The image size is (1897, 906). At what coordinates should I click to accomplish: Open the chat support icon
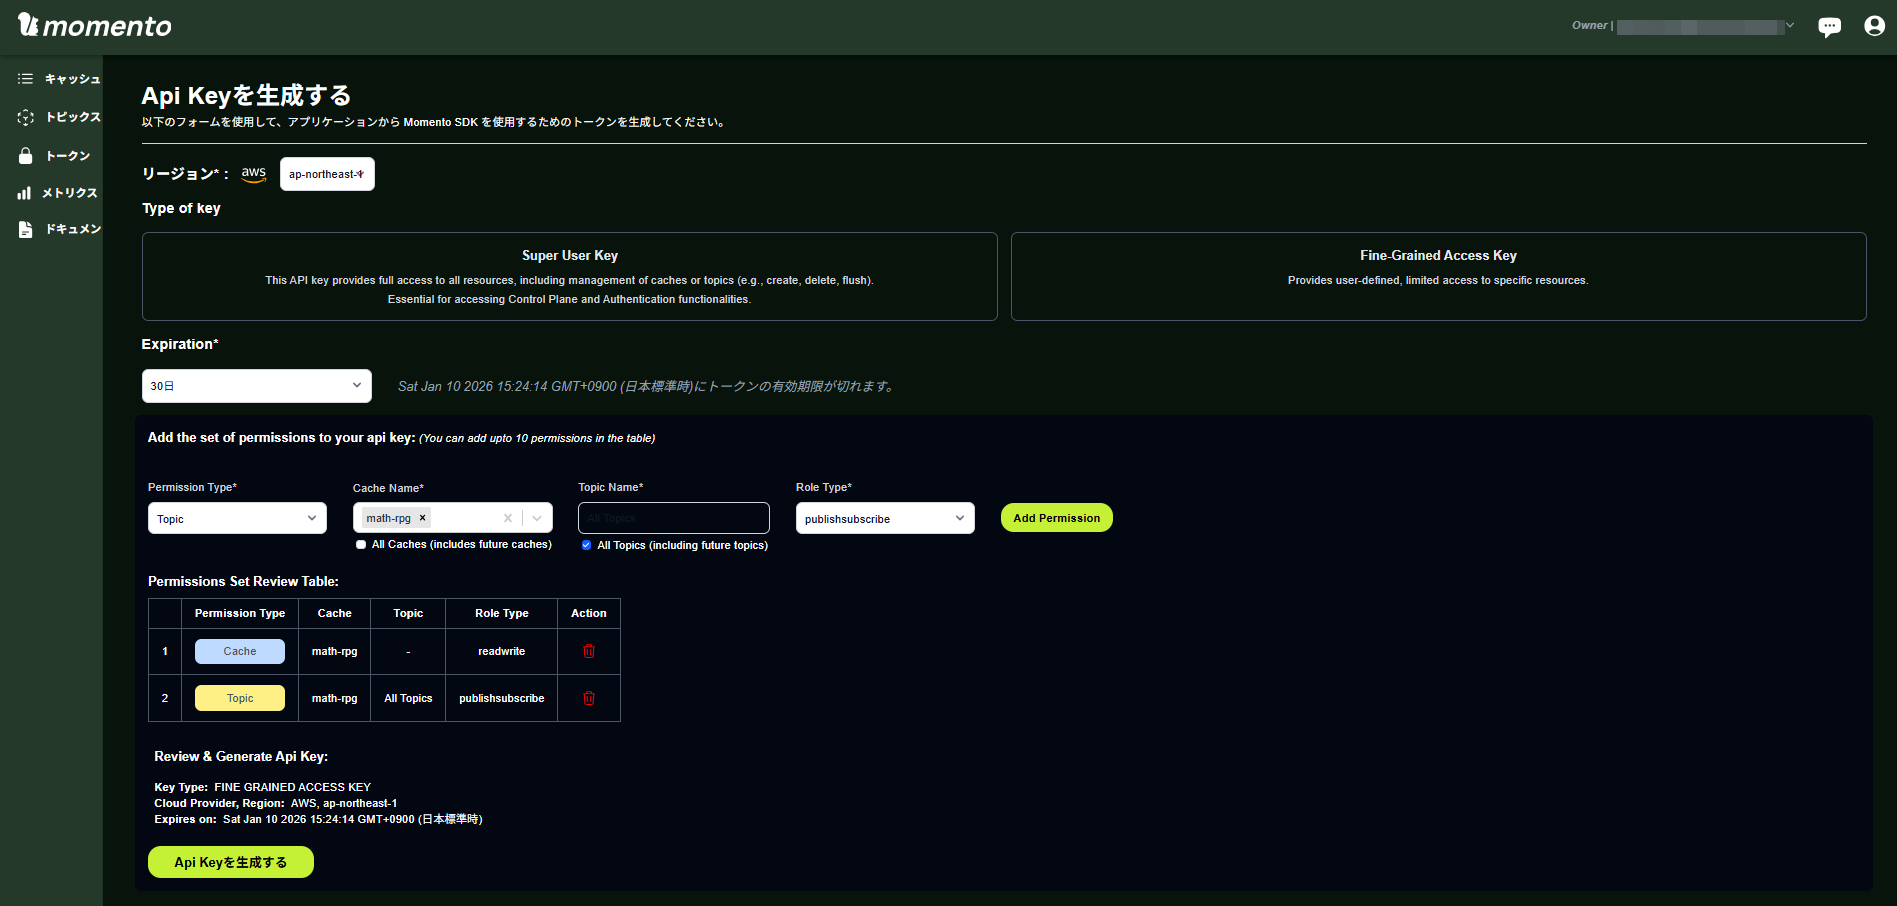1829,27
